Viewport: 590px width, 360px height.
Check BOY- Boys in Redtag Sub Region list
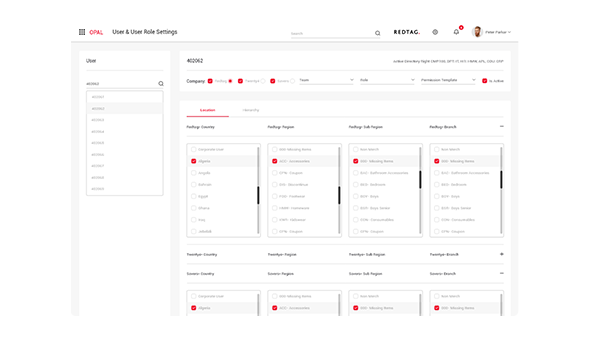(x=356, y=196)
